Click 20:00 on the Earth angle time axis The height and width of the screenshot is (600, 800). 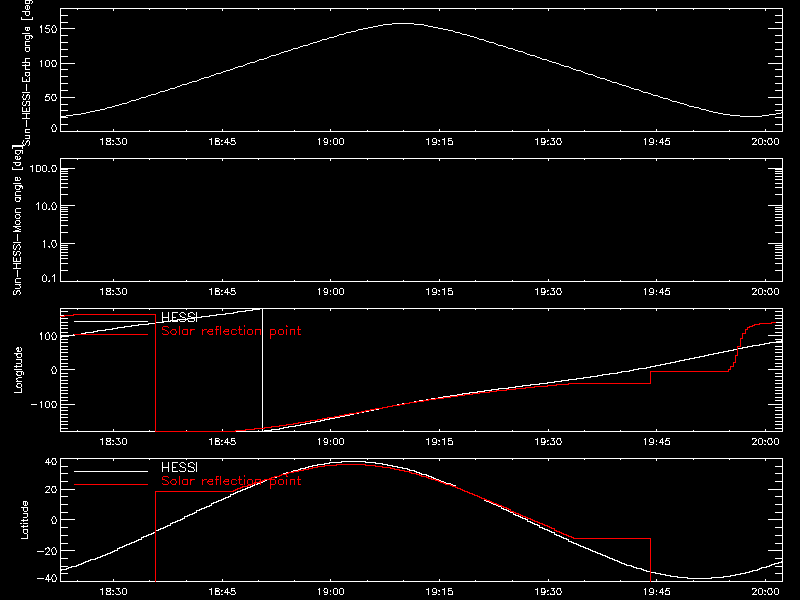(x=765, y=142)
